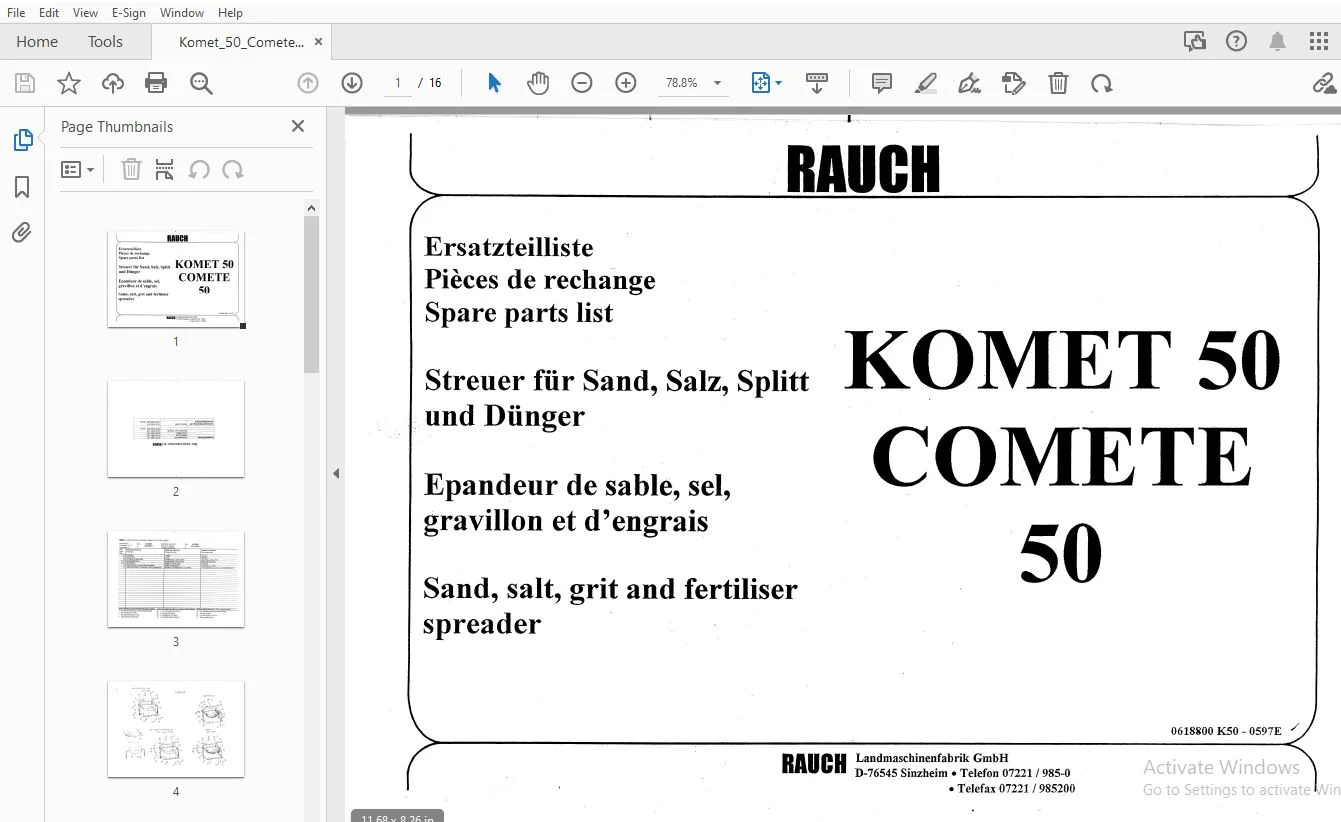The width and height of the screenshot is (1341, 822).
Task: Click the Zoom in plus icon
Action: point(626,83)
